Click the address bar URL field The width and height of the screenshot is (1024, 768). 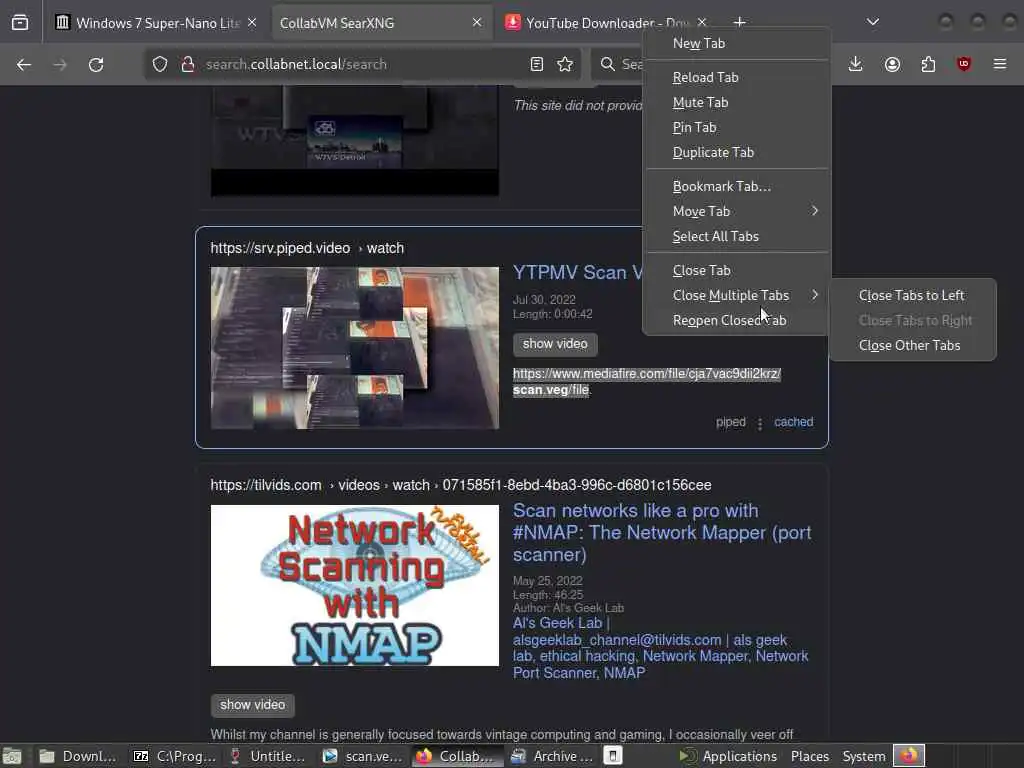[x=362, y=64]
